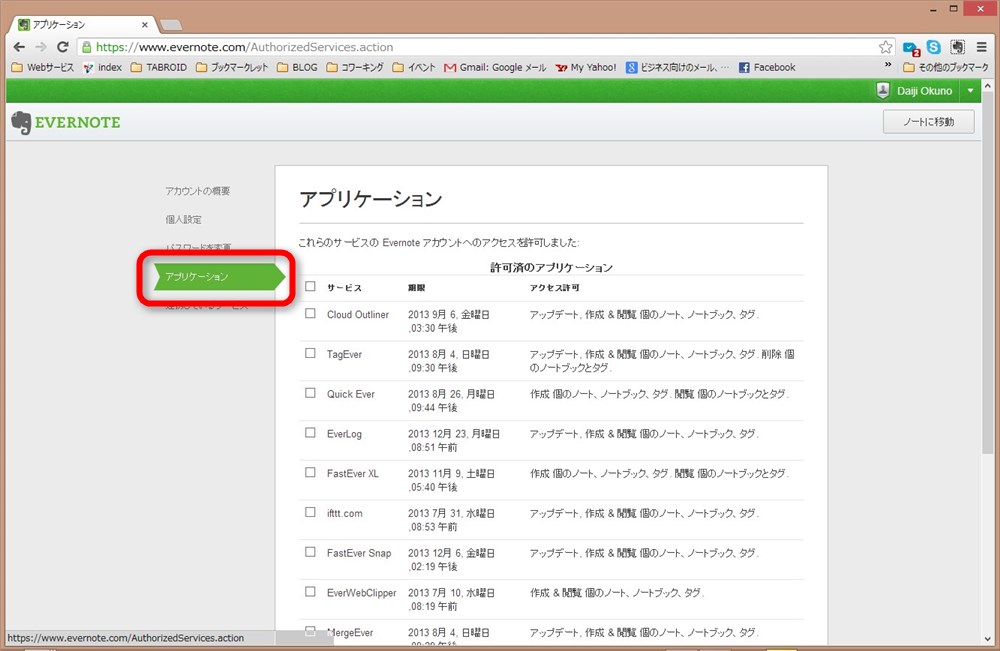
Task: Click the page vertical scrollbar thumb
Action: [x=987, y=274]
